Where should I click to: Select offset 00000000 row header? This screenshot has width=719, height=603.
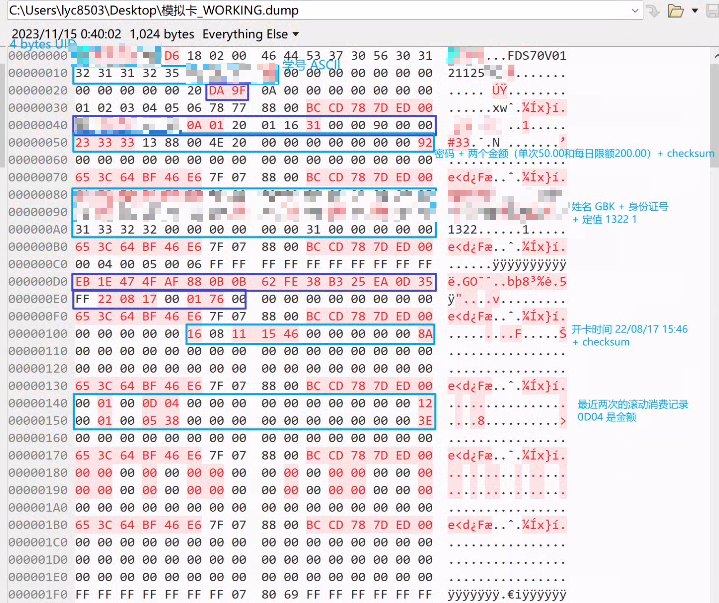coord(36,56)
